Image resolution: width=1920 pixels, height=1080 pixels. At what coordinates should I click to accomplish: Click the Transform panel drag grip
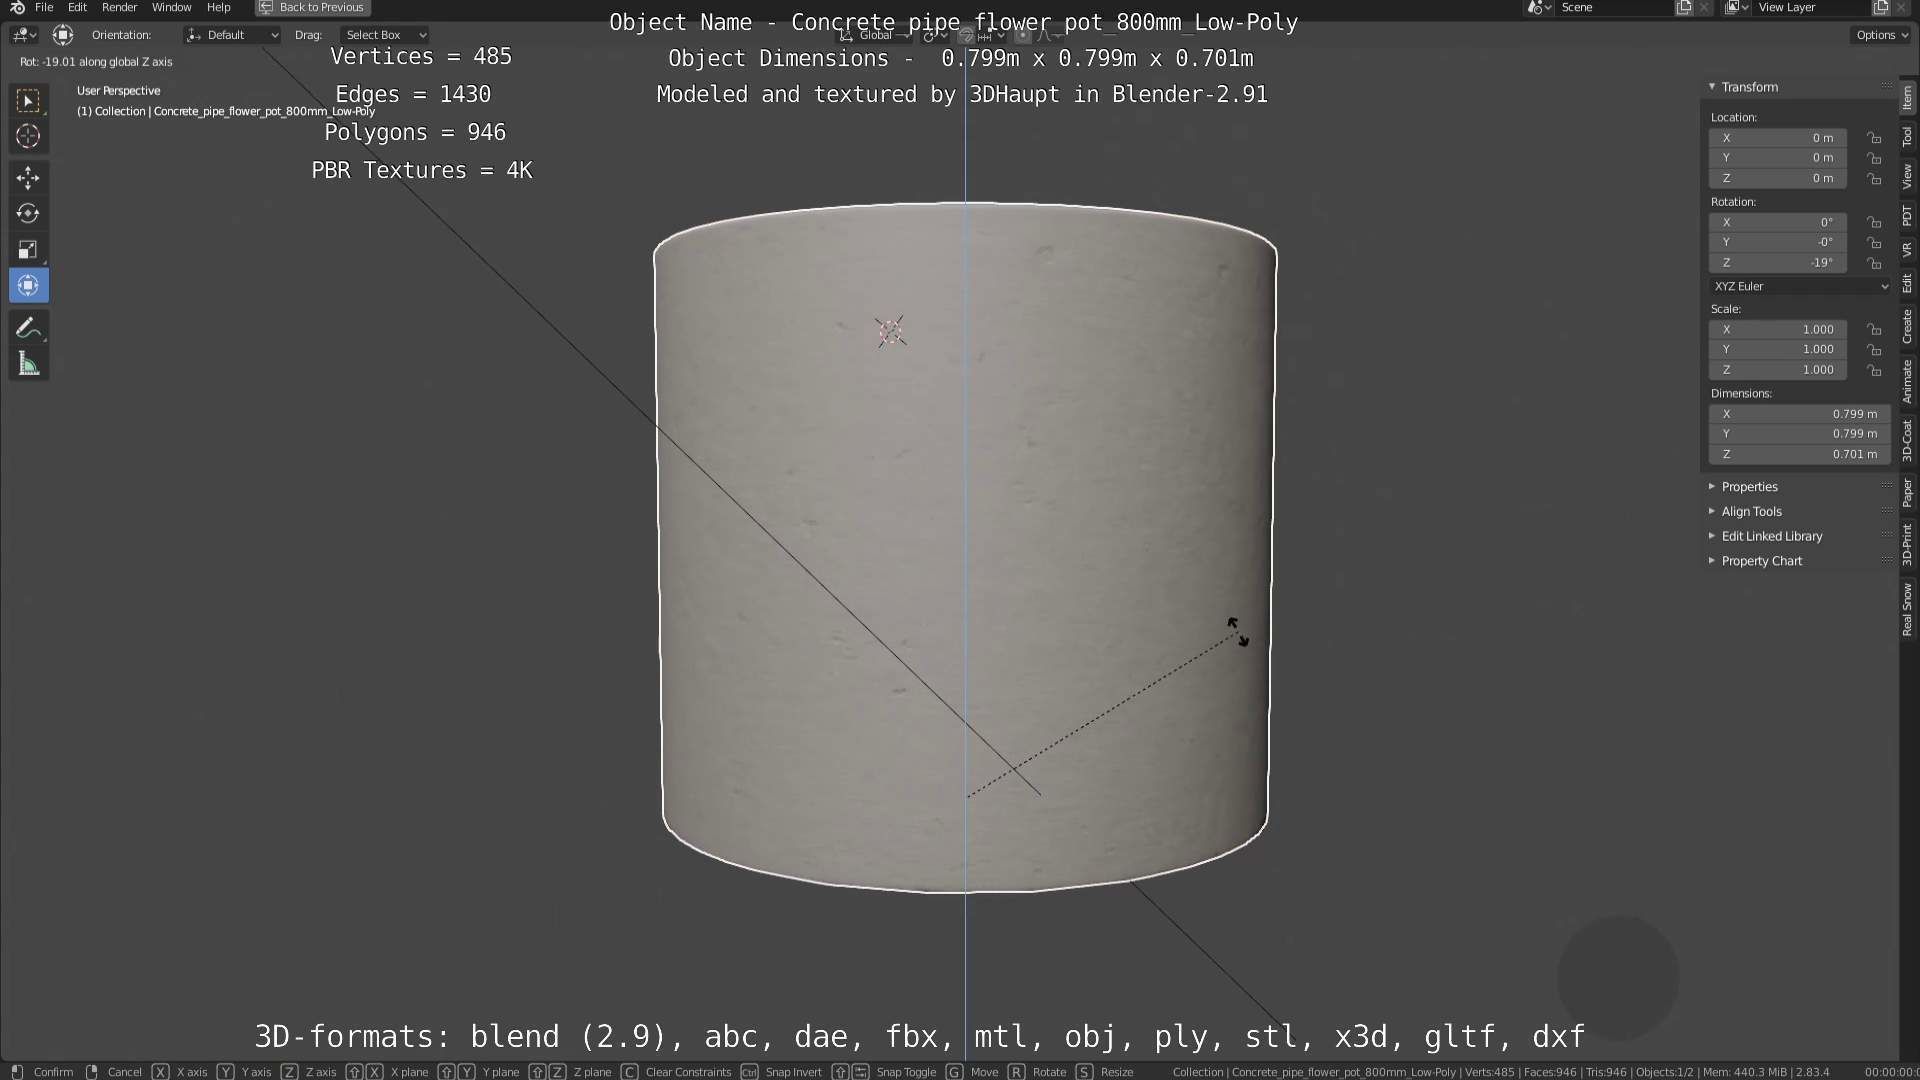[1886, 87]
